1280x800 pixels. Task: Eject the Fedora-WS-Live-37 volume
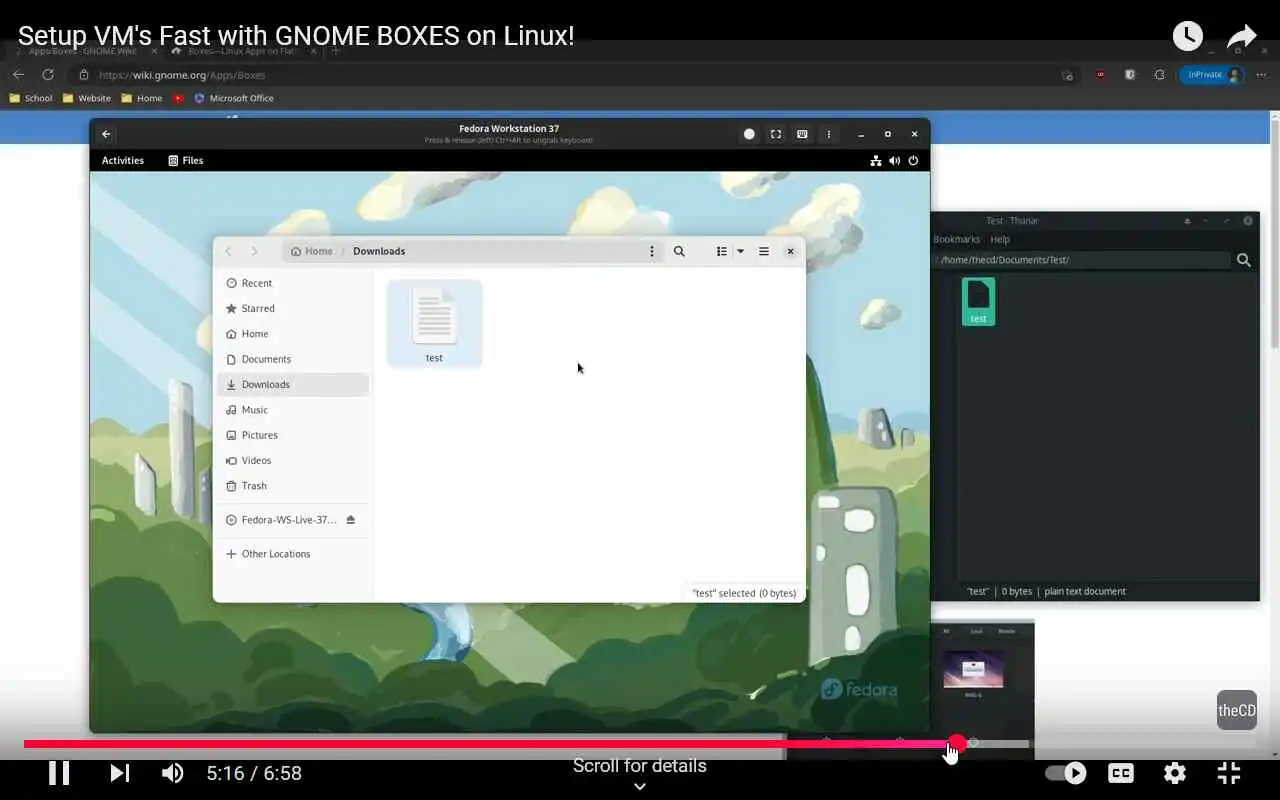click(350, 520)
